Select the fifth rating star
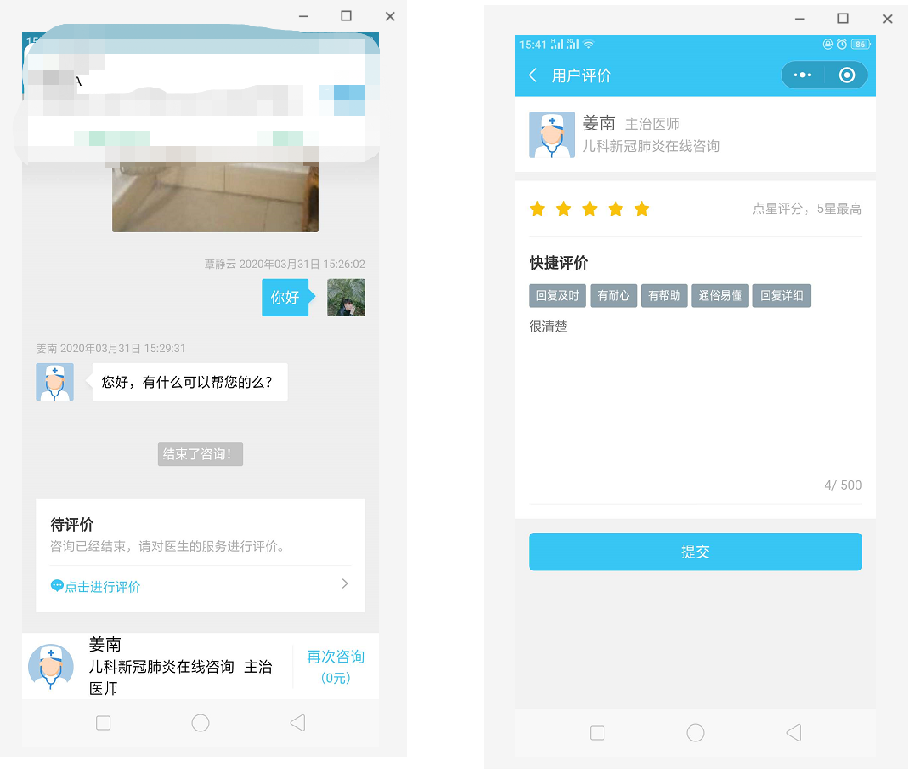Viewport: 909px width, 770px height. 642,209
